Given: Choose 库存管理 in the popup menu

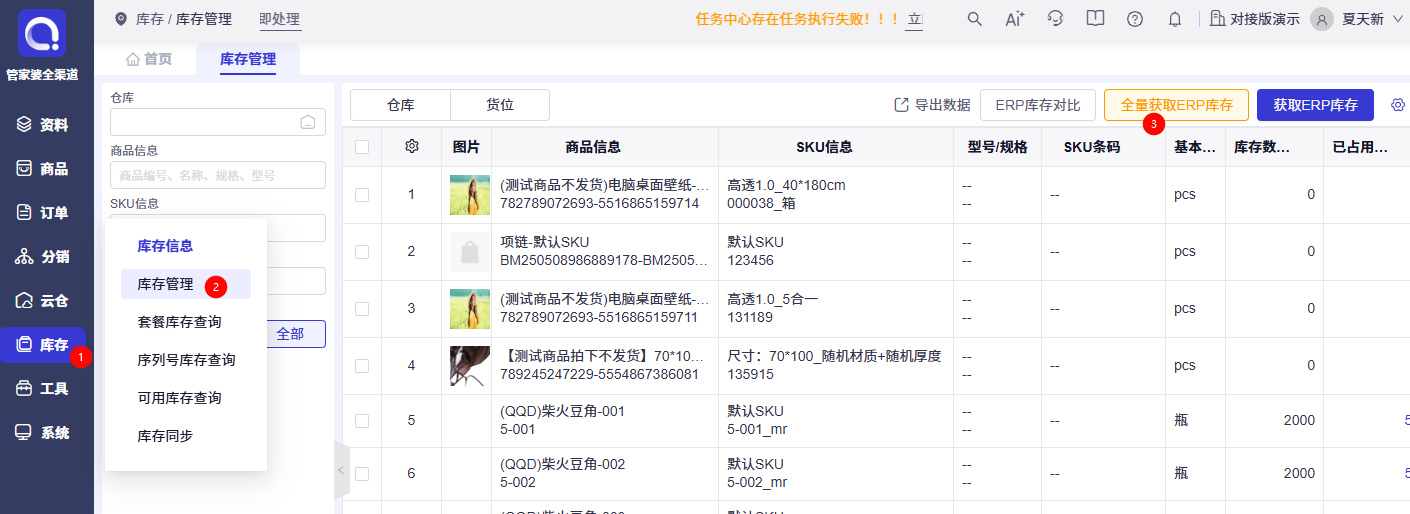Looking at the screenshot, I should click(x=186, y=284).
